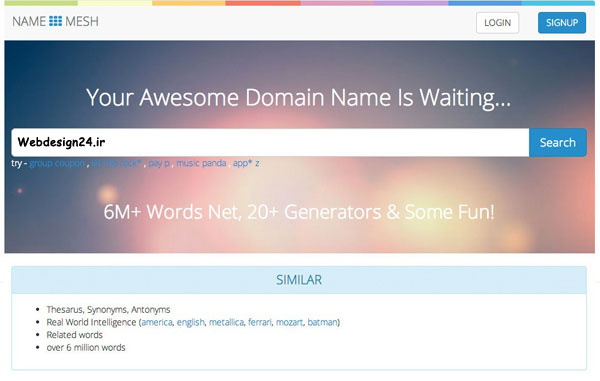
Task: Click the NAME MESH logo text
Action: (x=55, y=21)
